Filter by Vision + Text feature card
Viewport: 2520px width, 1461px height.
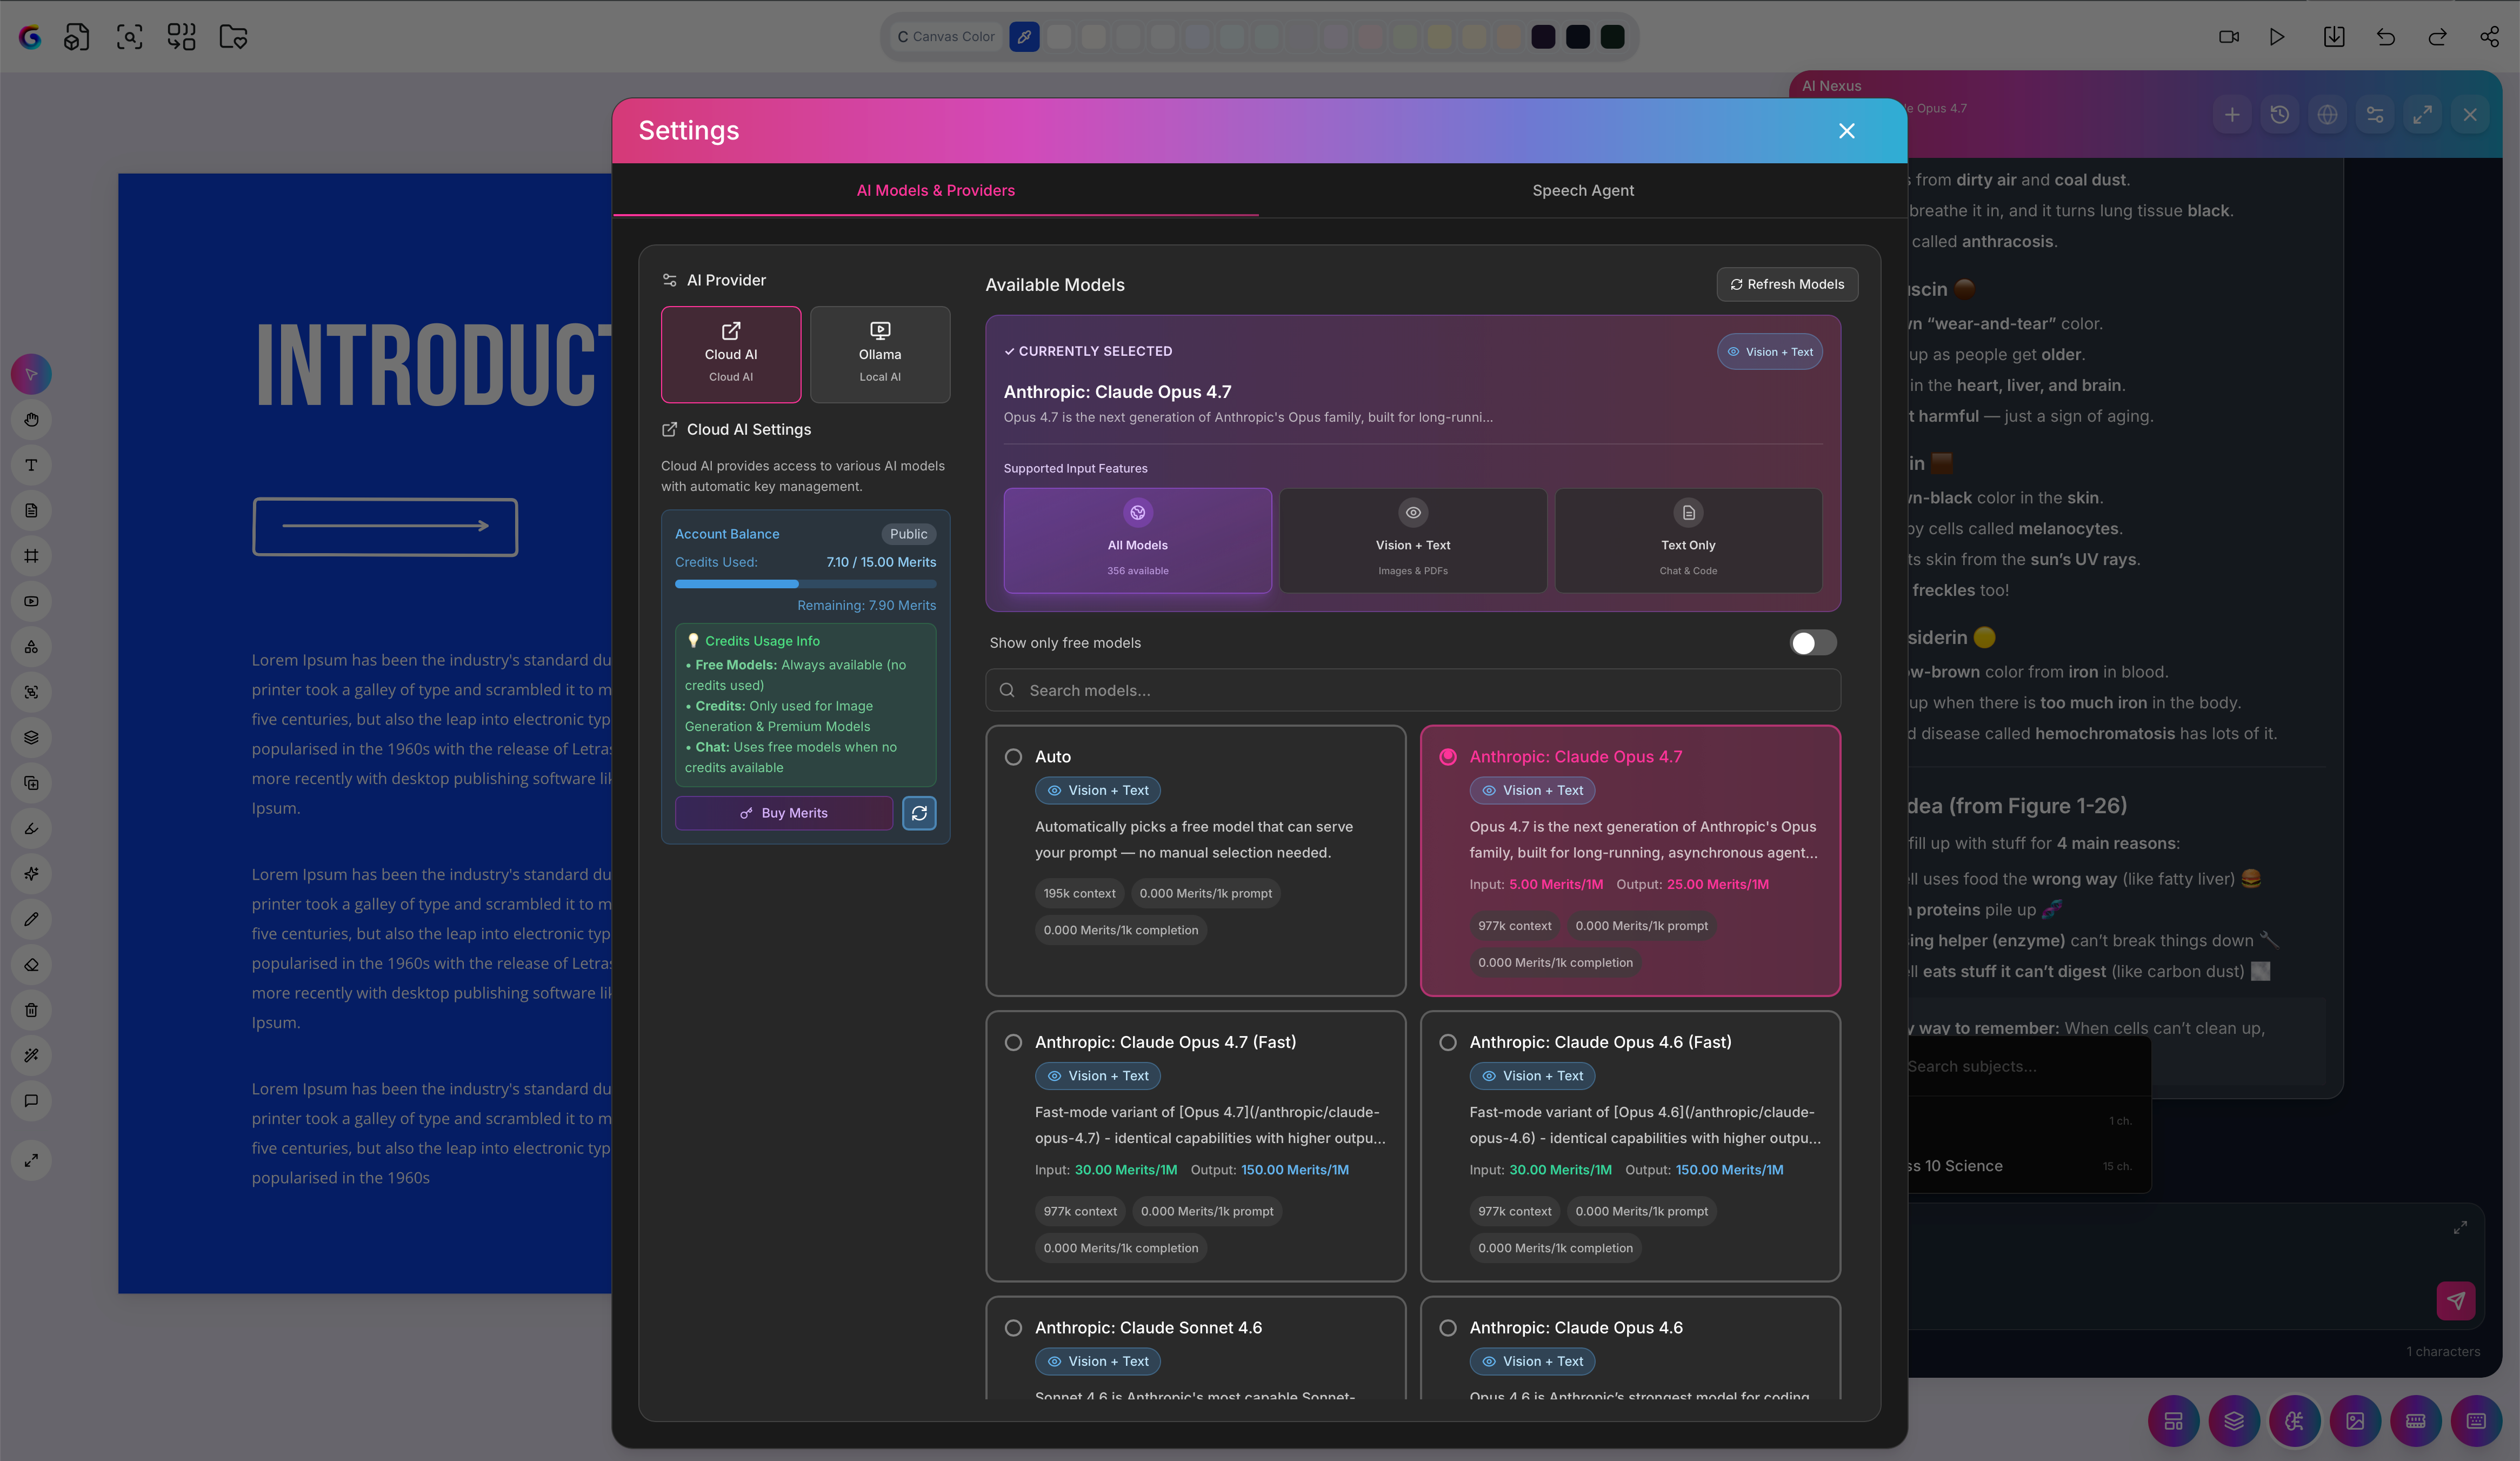(1412, 540)
